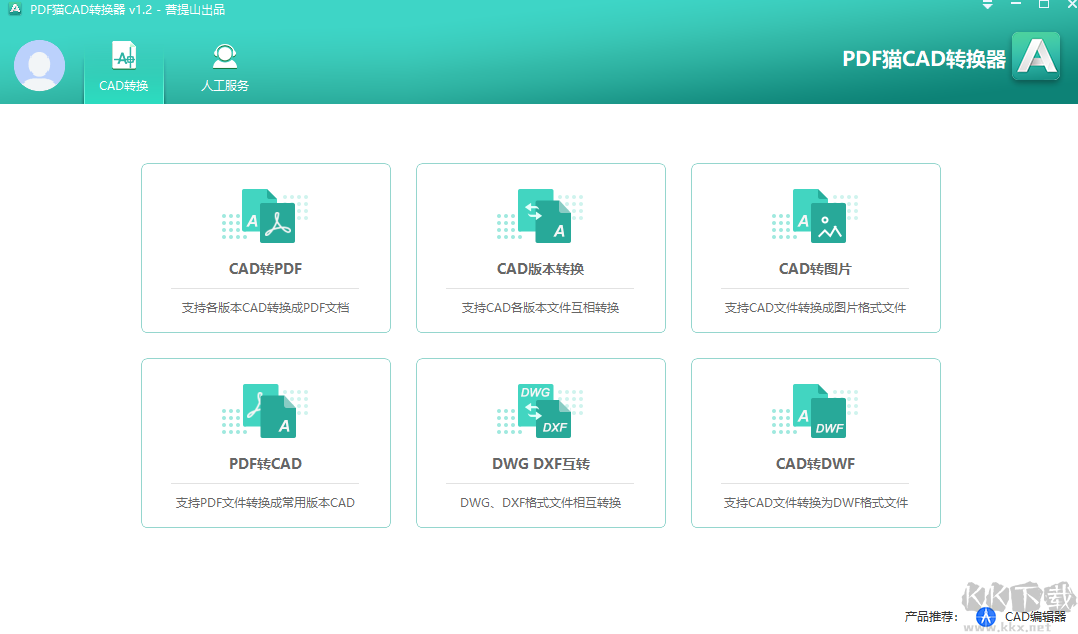Click the CAD转DWF conversion icon
Viewport: 1078px width, 634px height.
pos(815,409)
